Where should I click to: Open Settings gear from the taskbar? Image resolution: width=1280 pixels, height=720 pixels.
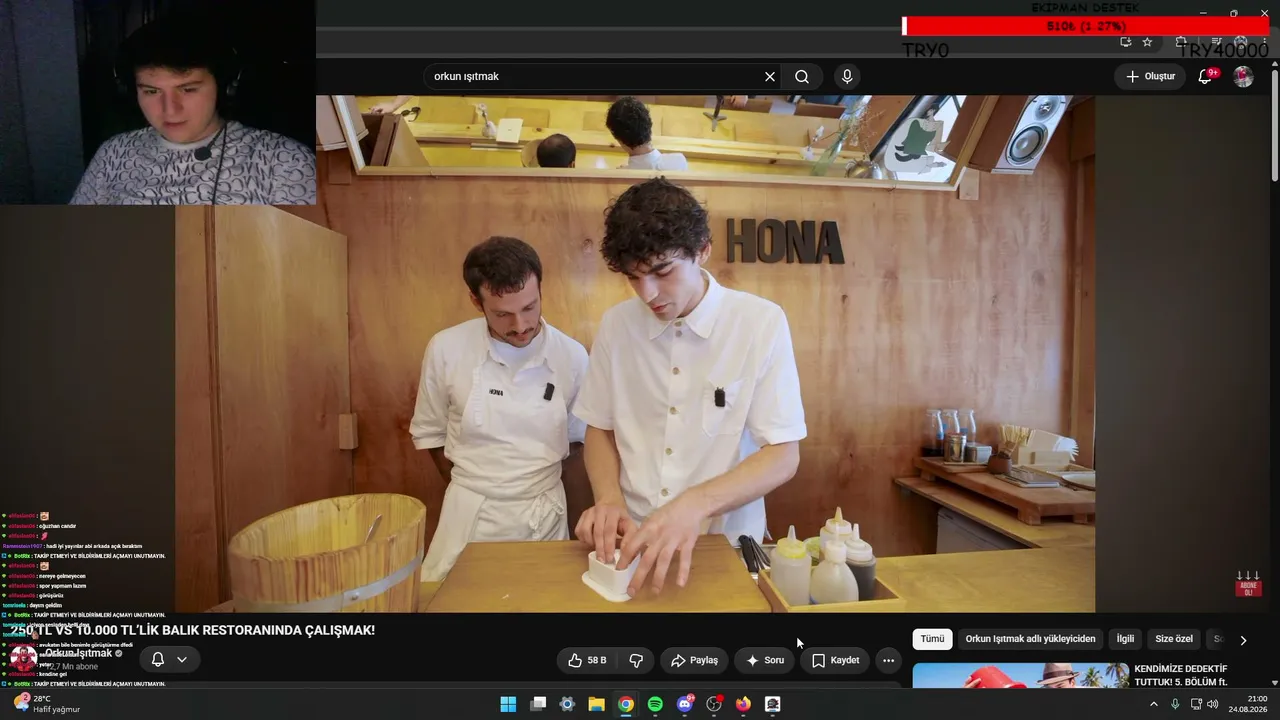pyautogui.click(x=567, y=704)
